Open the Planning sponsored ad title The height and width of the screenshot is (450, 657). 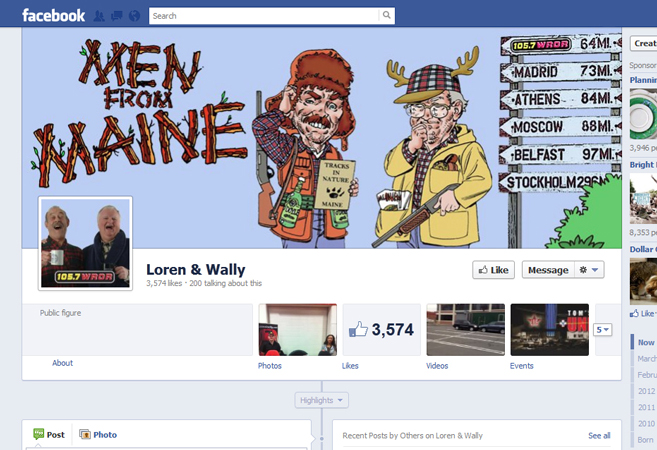point(643,80)
